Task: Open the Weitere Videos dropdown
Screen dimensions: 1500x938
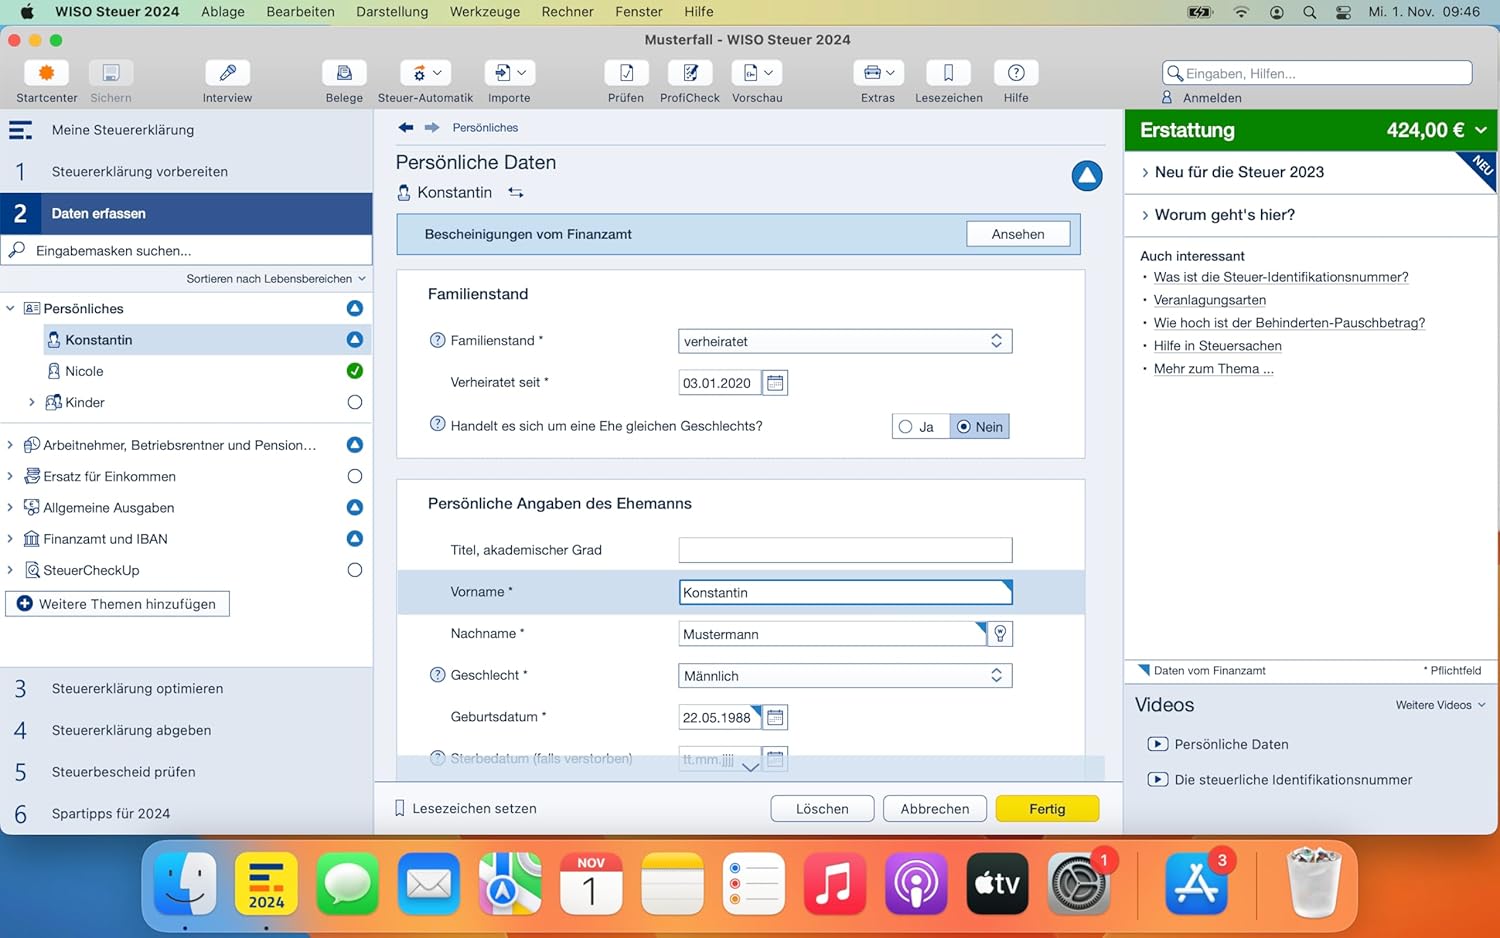Action: 1441,705
